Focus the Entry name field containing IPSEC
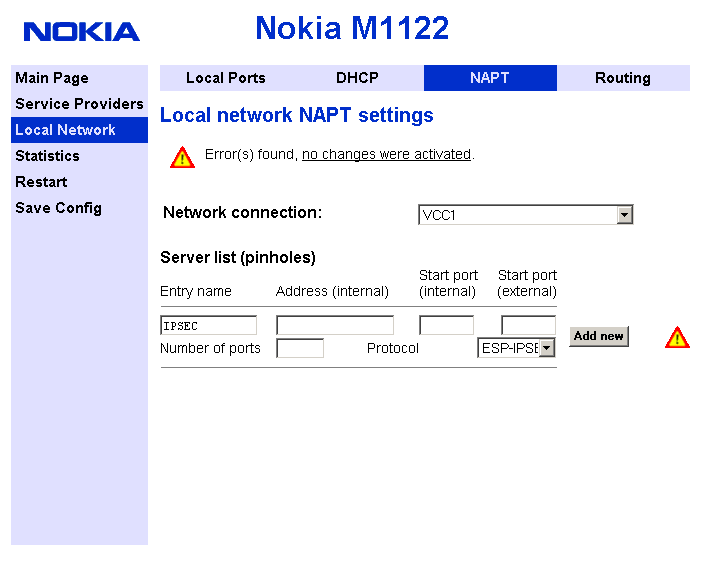720x586 pixels. [208, 325]
